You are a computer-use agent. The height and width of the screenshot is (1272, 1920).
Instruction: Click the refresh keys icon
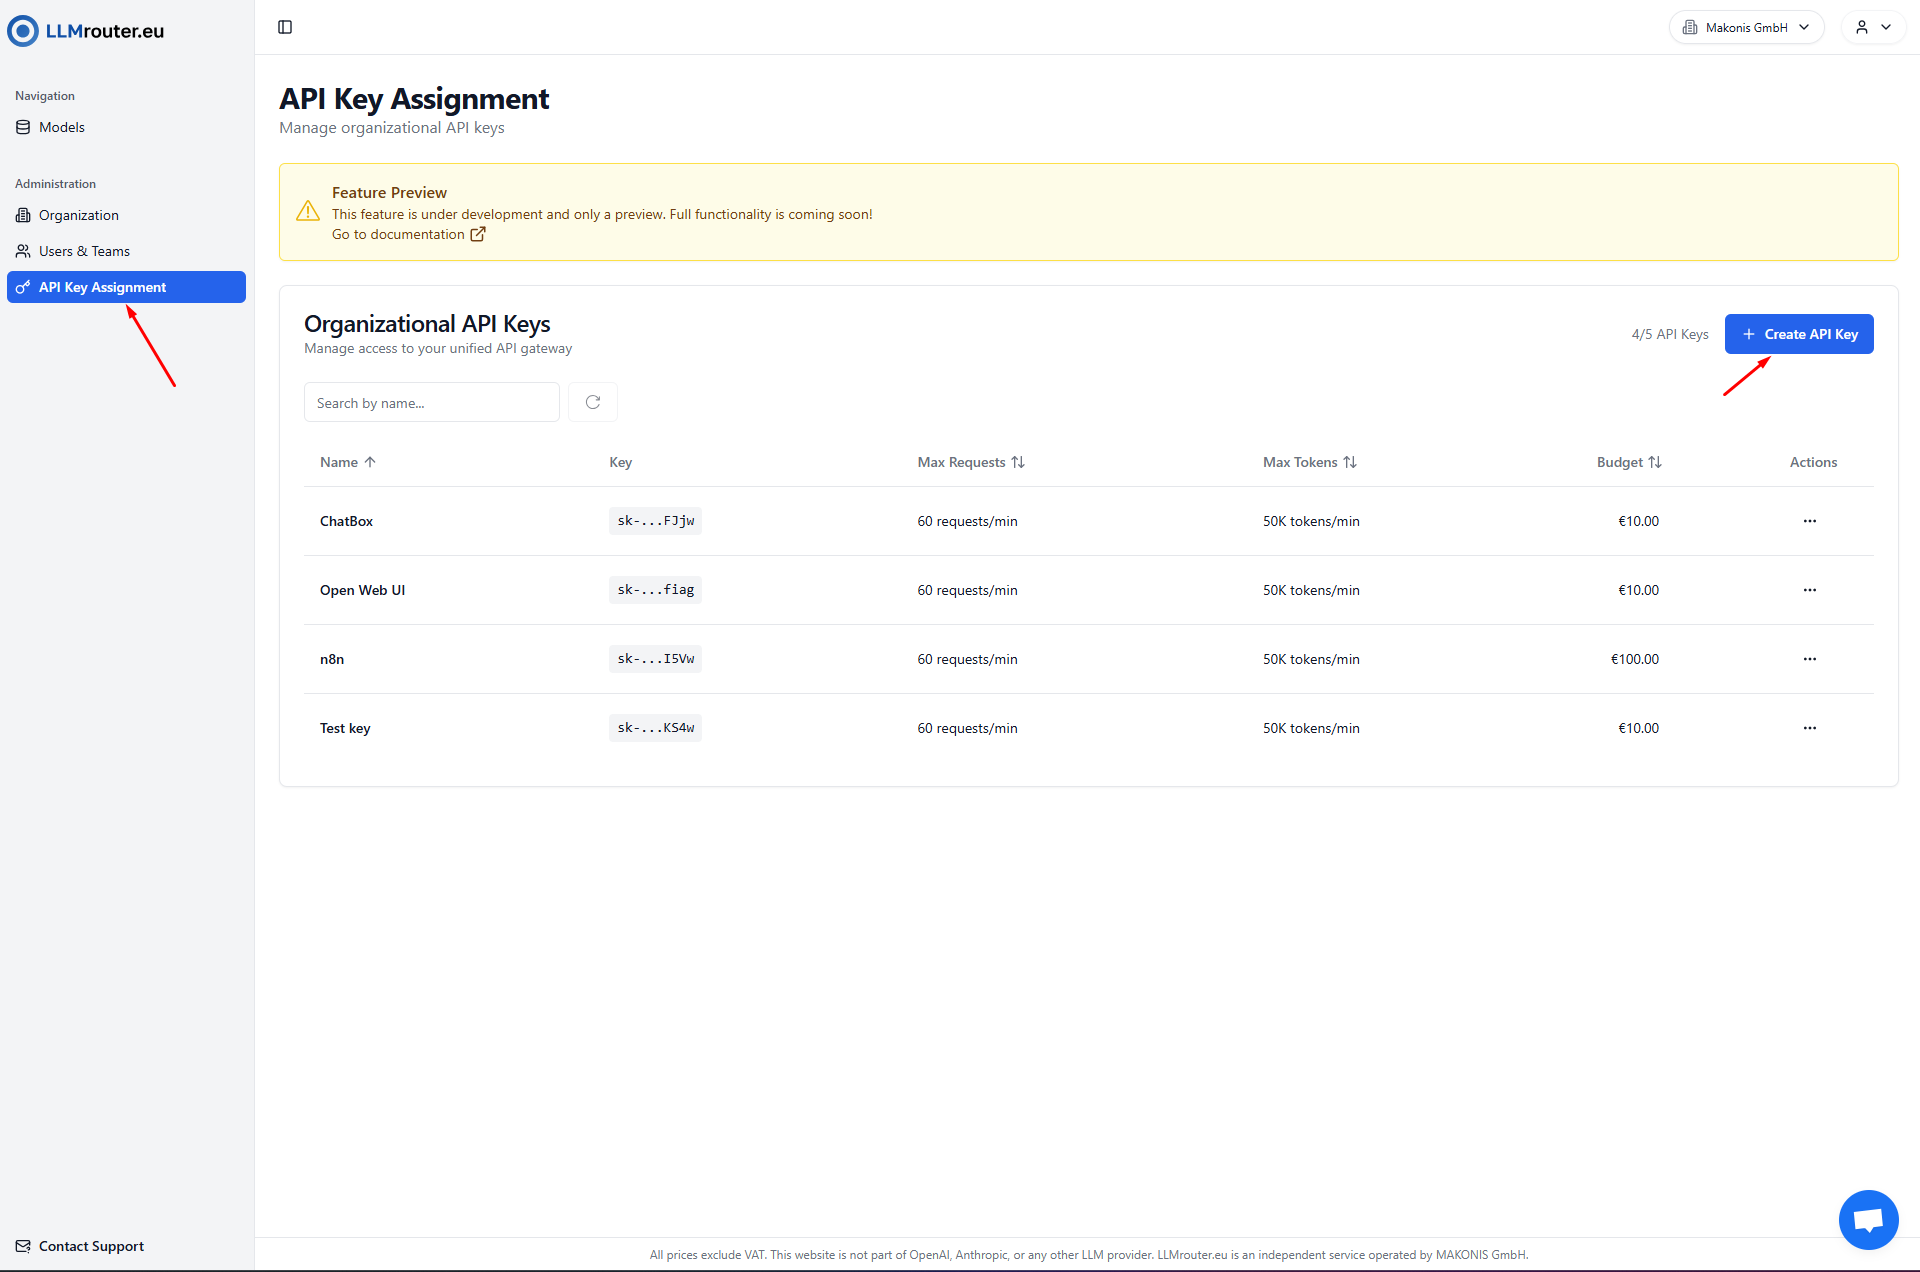tap(592, 402)
